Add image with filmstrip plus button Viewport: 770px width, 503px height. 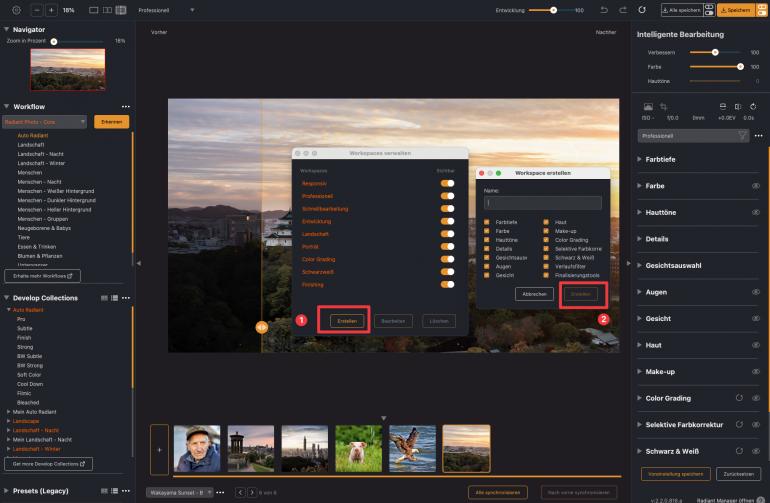159,449
